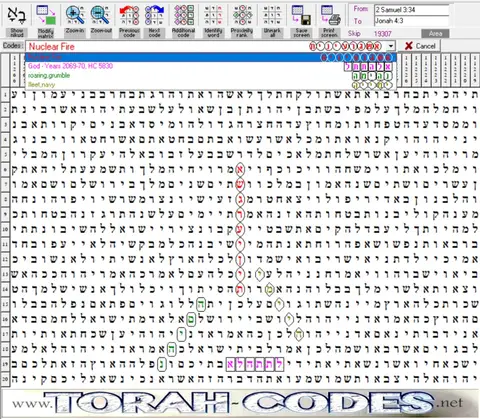Select matrix row number 6 header
Screen dimensions: 480x419
(x=5, y=170)
